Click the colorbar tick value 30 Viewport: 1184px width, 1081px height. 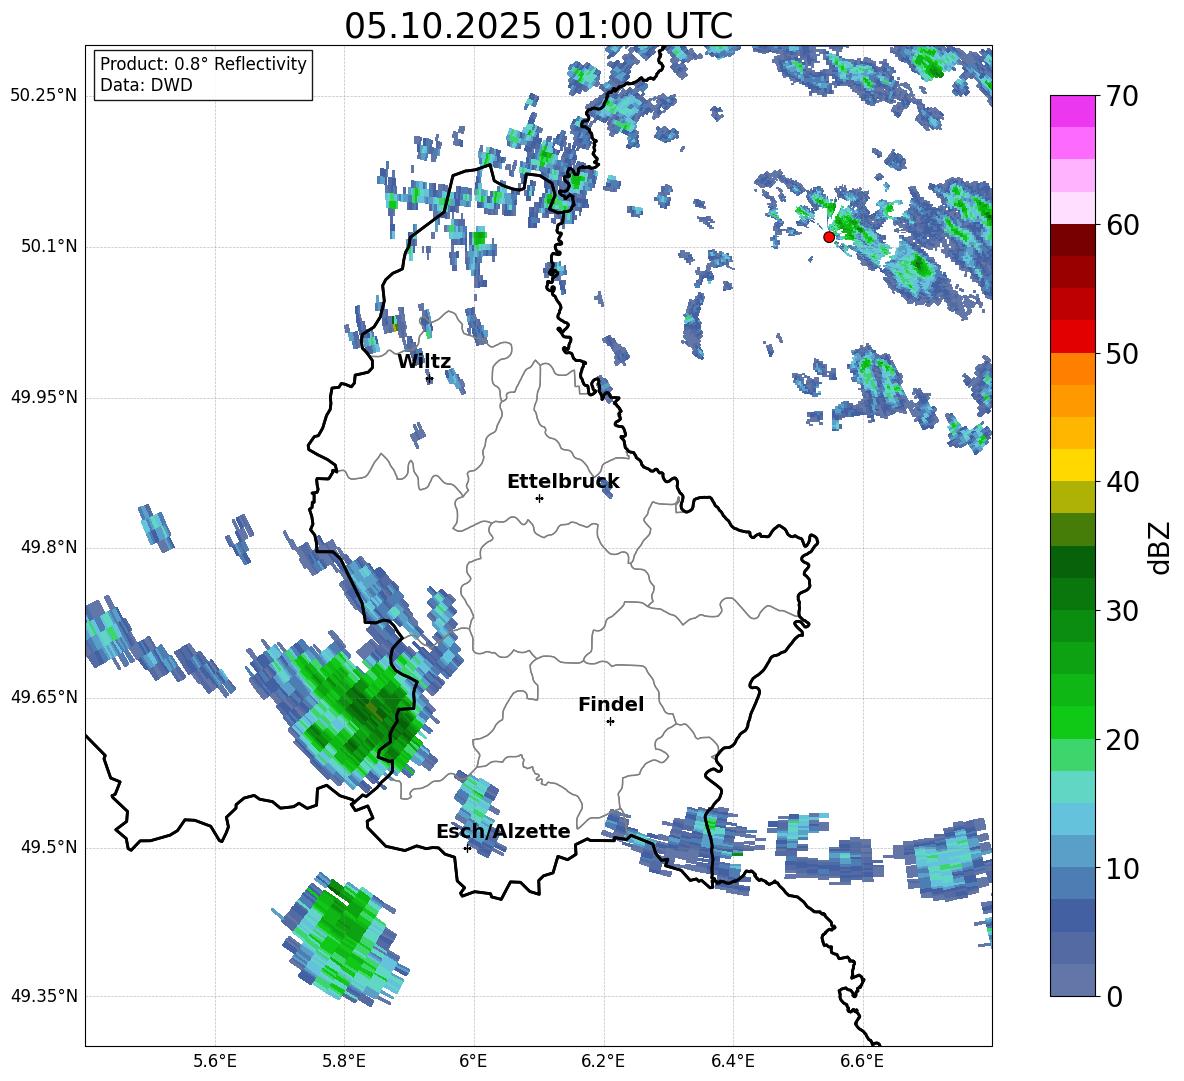coord(1121,611)
